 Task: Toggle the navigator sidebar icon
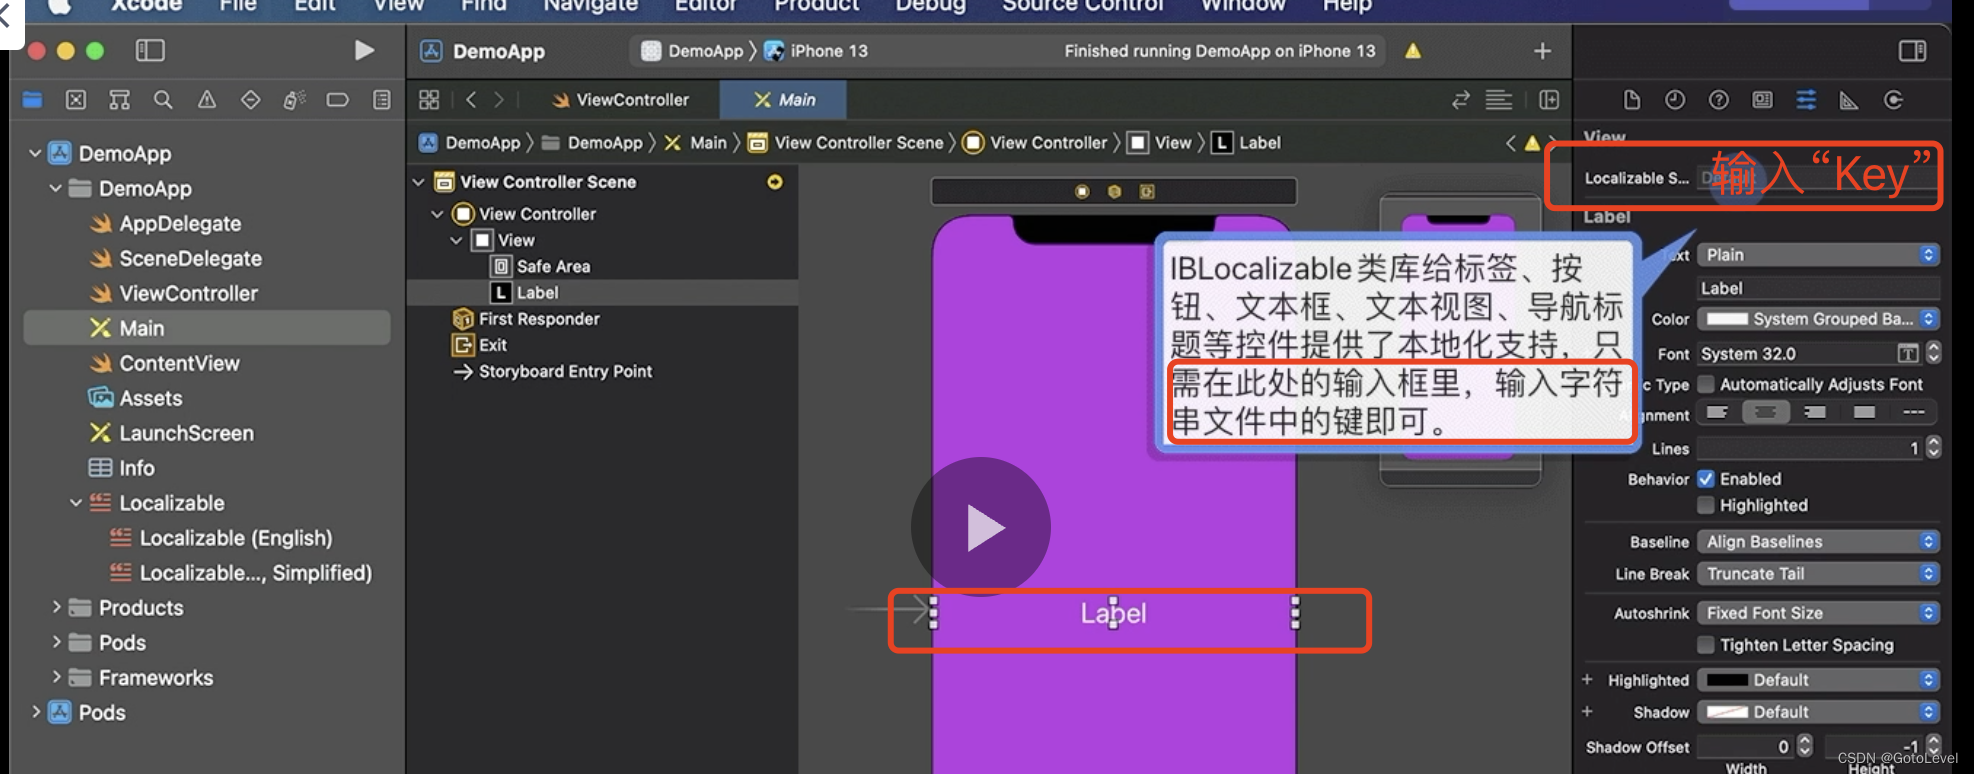pos(150,50)
